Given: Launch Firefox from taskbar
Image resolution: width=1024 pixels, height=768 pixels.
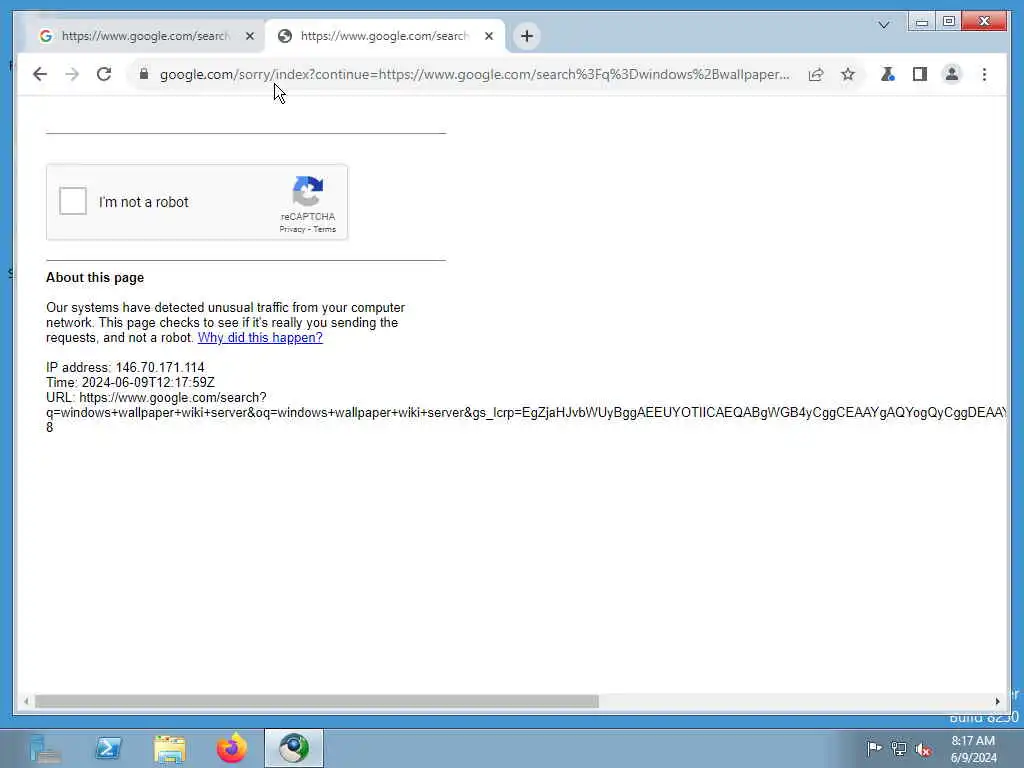Looking at the screenshot, I should pos(232,748).
